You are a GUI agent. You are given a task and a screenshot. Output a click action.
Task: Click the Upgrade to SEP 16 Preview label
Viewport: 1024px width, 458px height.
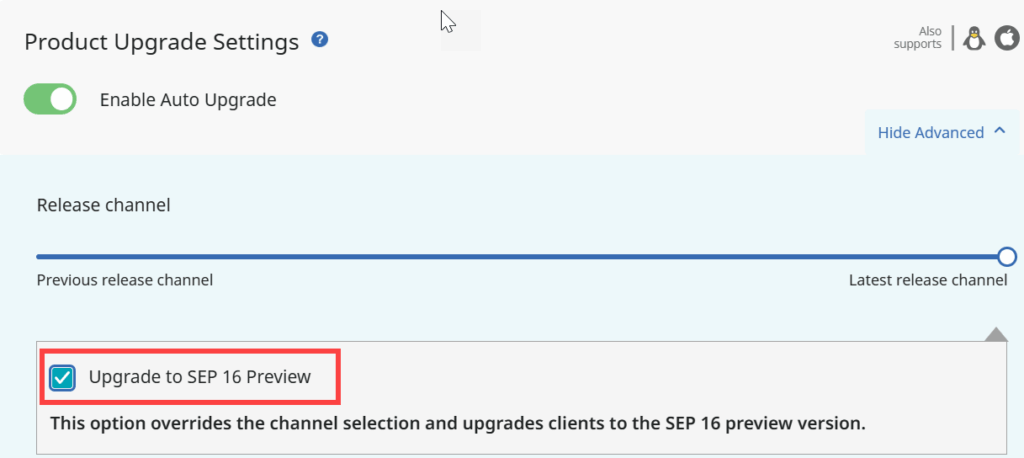point(200,378)
